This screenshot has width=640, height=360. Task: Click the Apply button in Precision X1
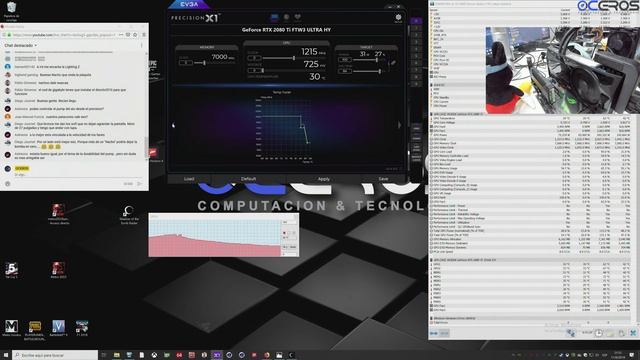324,179
